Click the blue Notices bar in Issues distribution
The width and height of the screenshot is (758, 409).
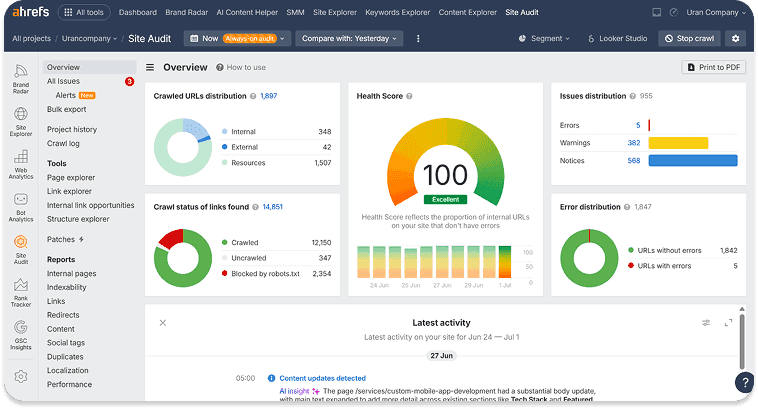[x=693, y=161]
